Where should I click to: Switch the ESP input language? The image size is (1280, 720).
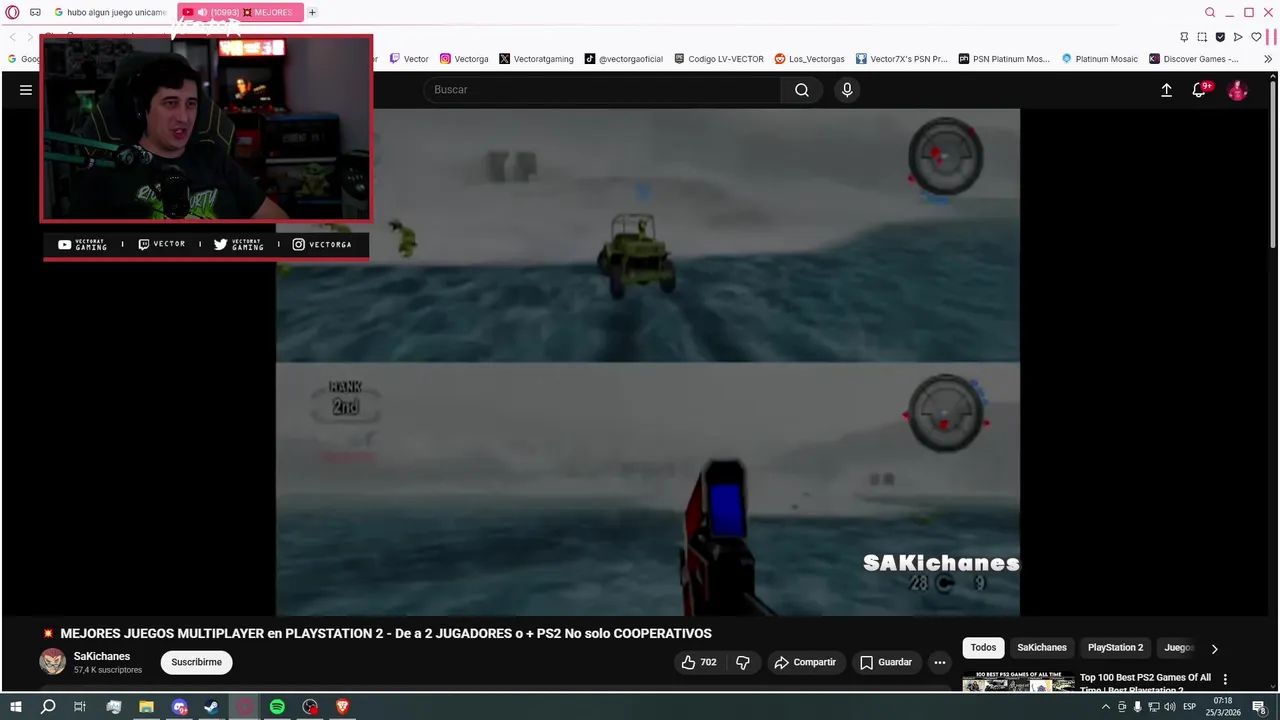[x=1189, y=707]
